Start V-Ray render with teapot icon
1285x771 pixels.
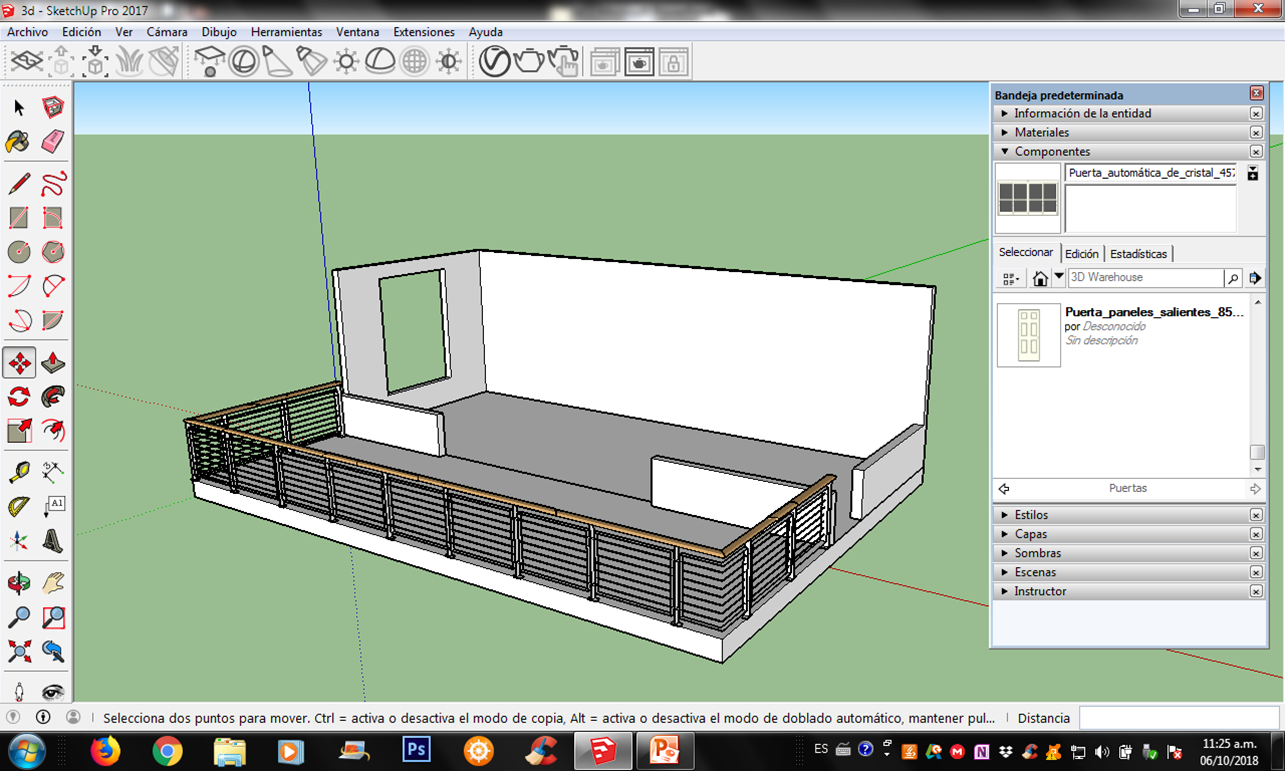click(529, 62)
